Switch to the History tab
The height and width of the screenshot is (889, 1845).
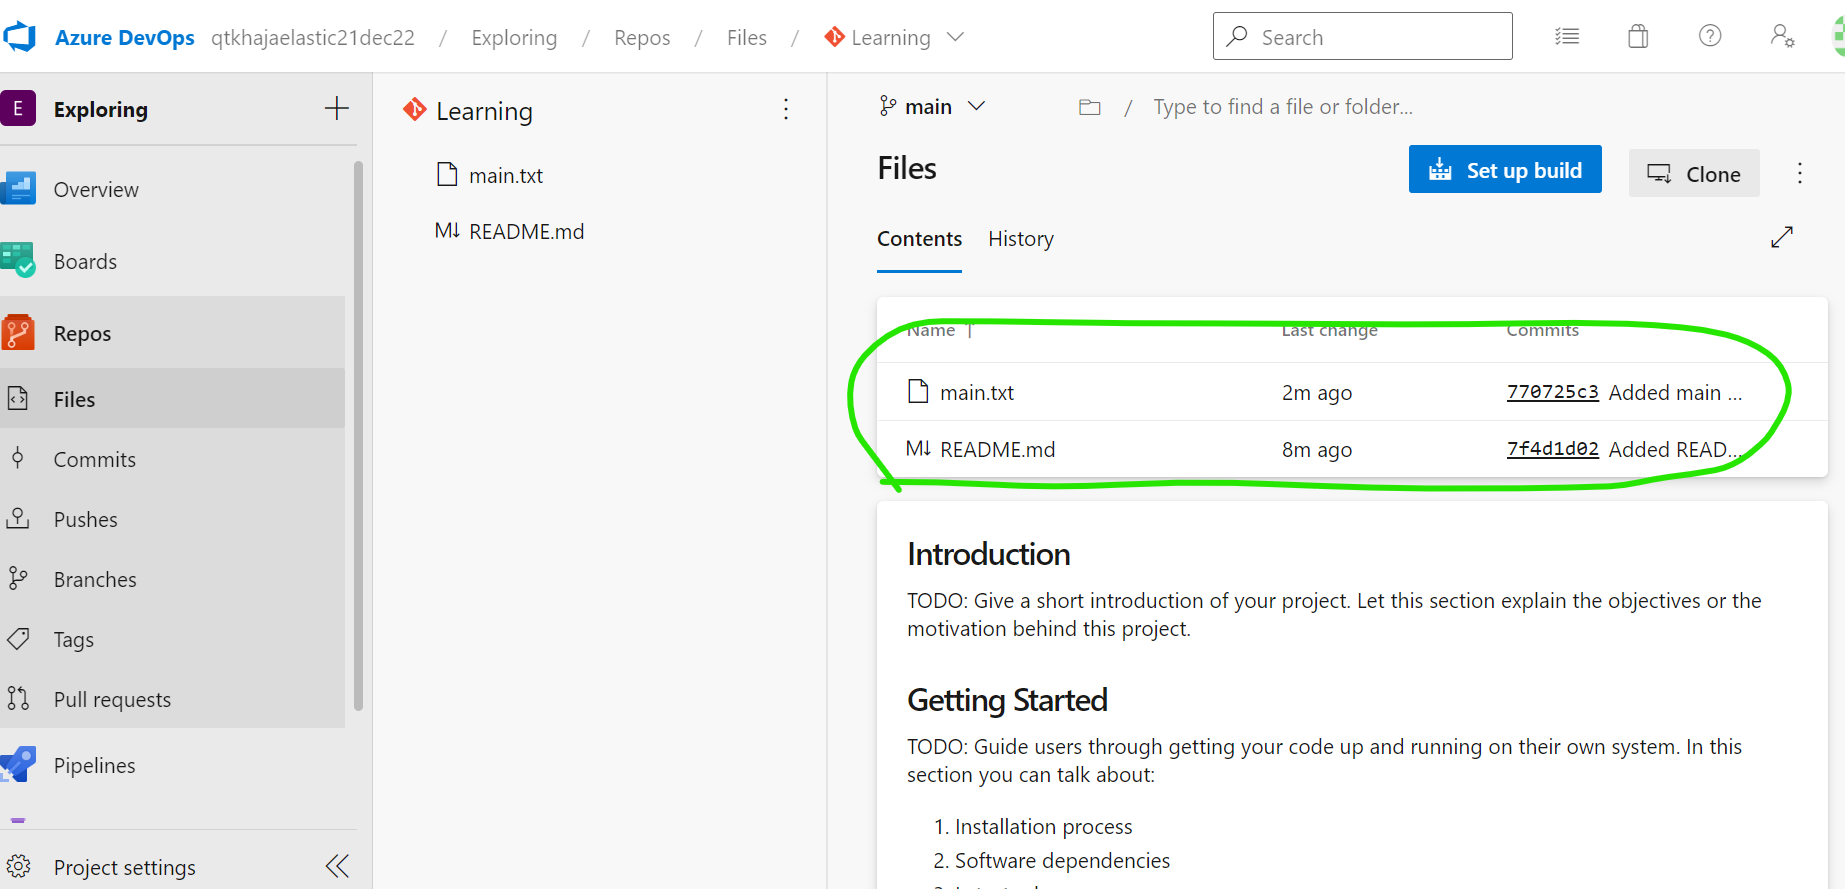(x=1020, y=239)
